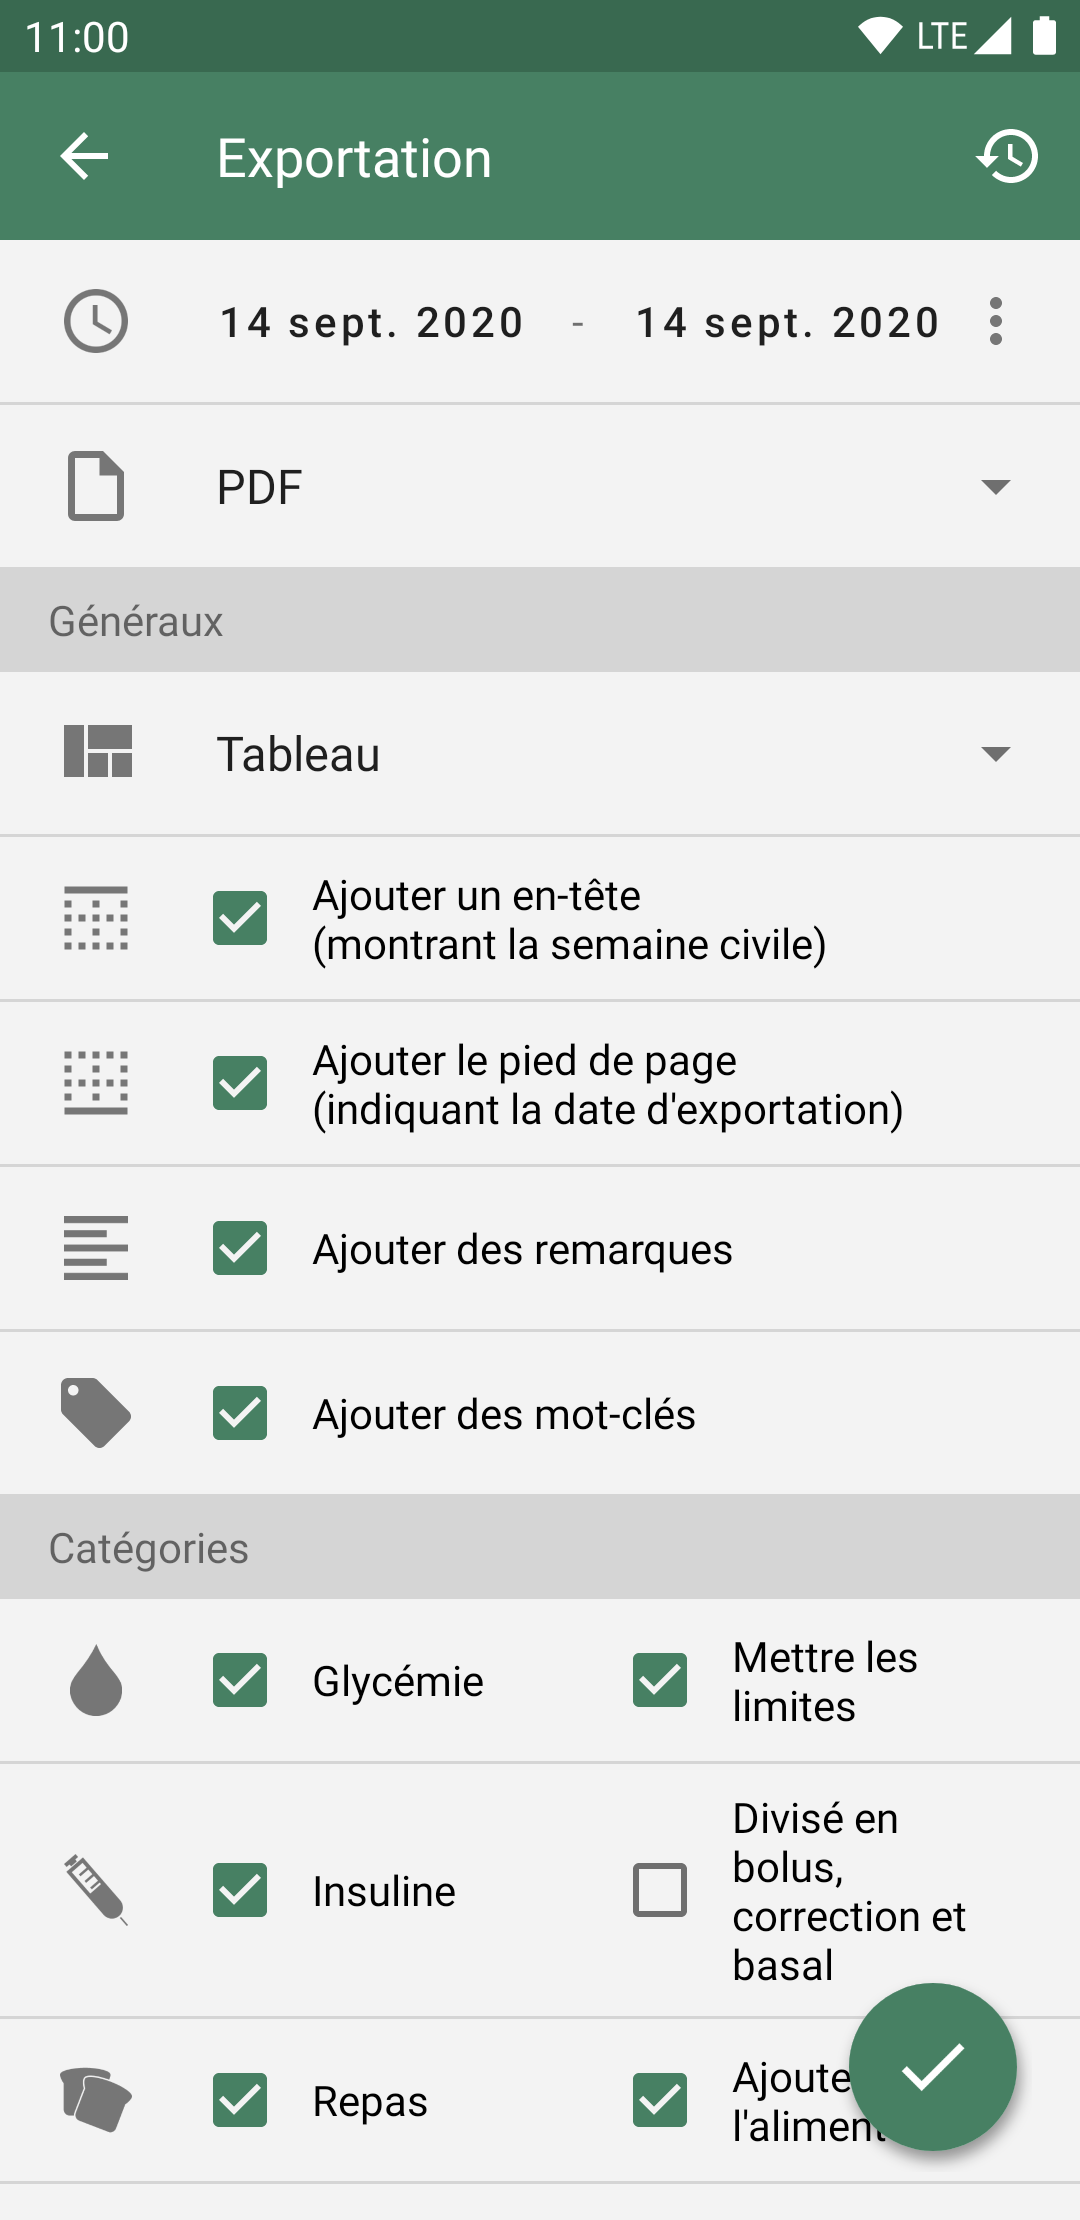Open export history clock icon

click(1007, 157)
